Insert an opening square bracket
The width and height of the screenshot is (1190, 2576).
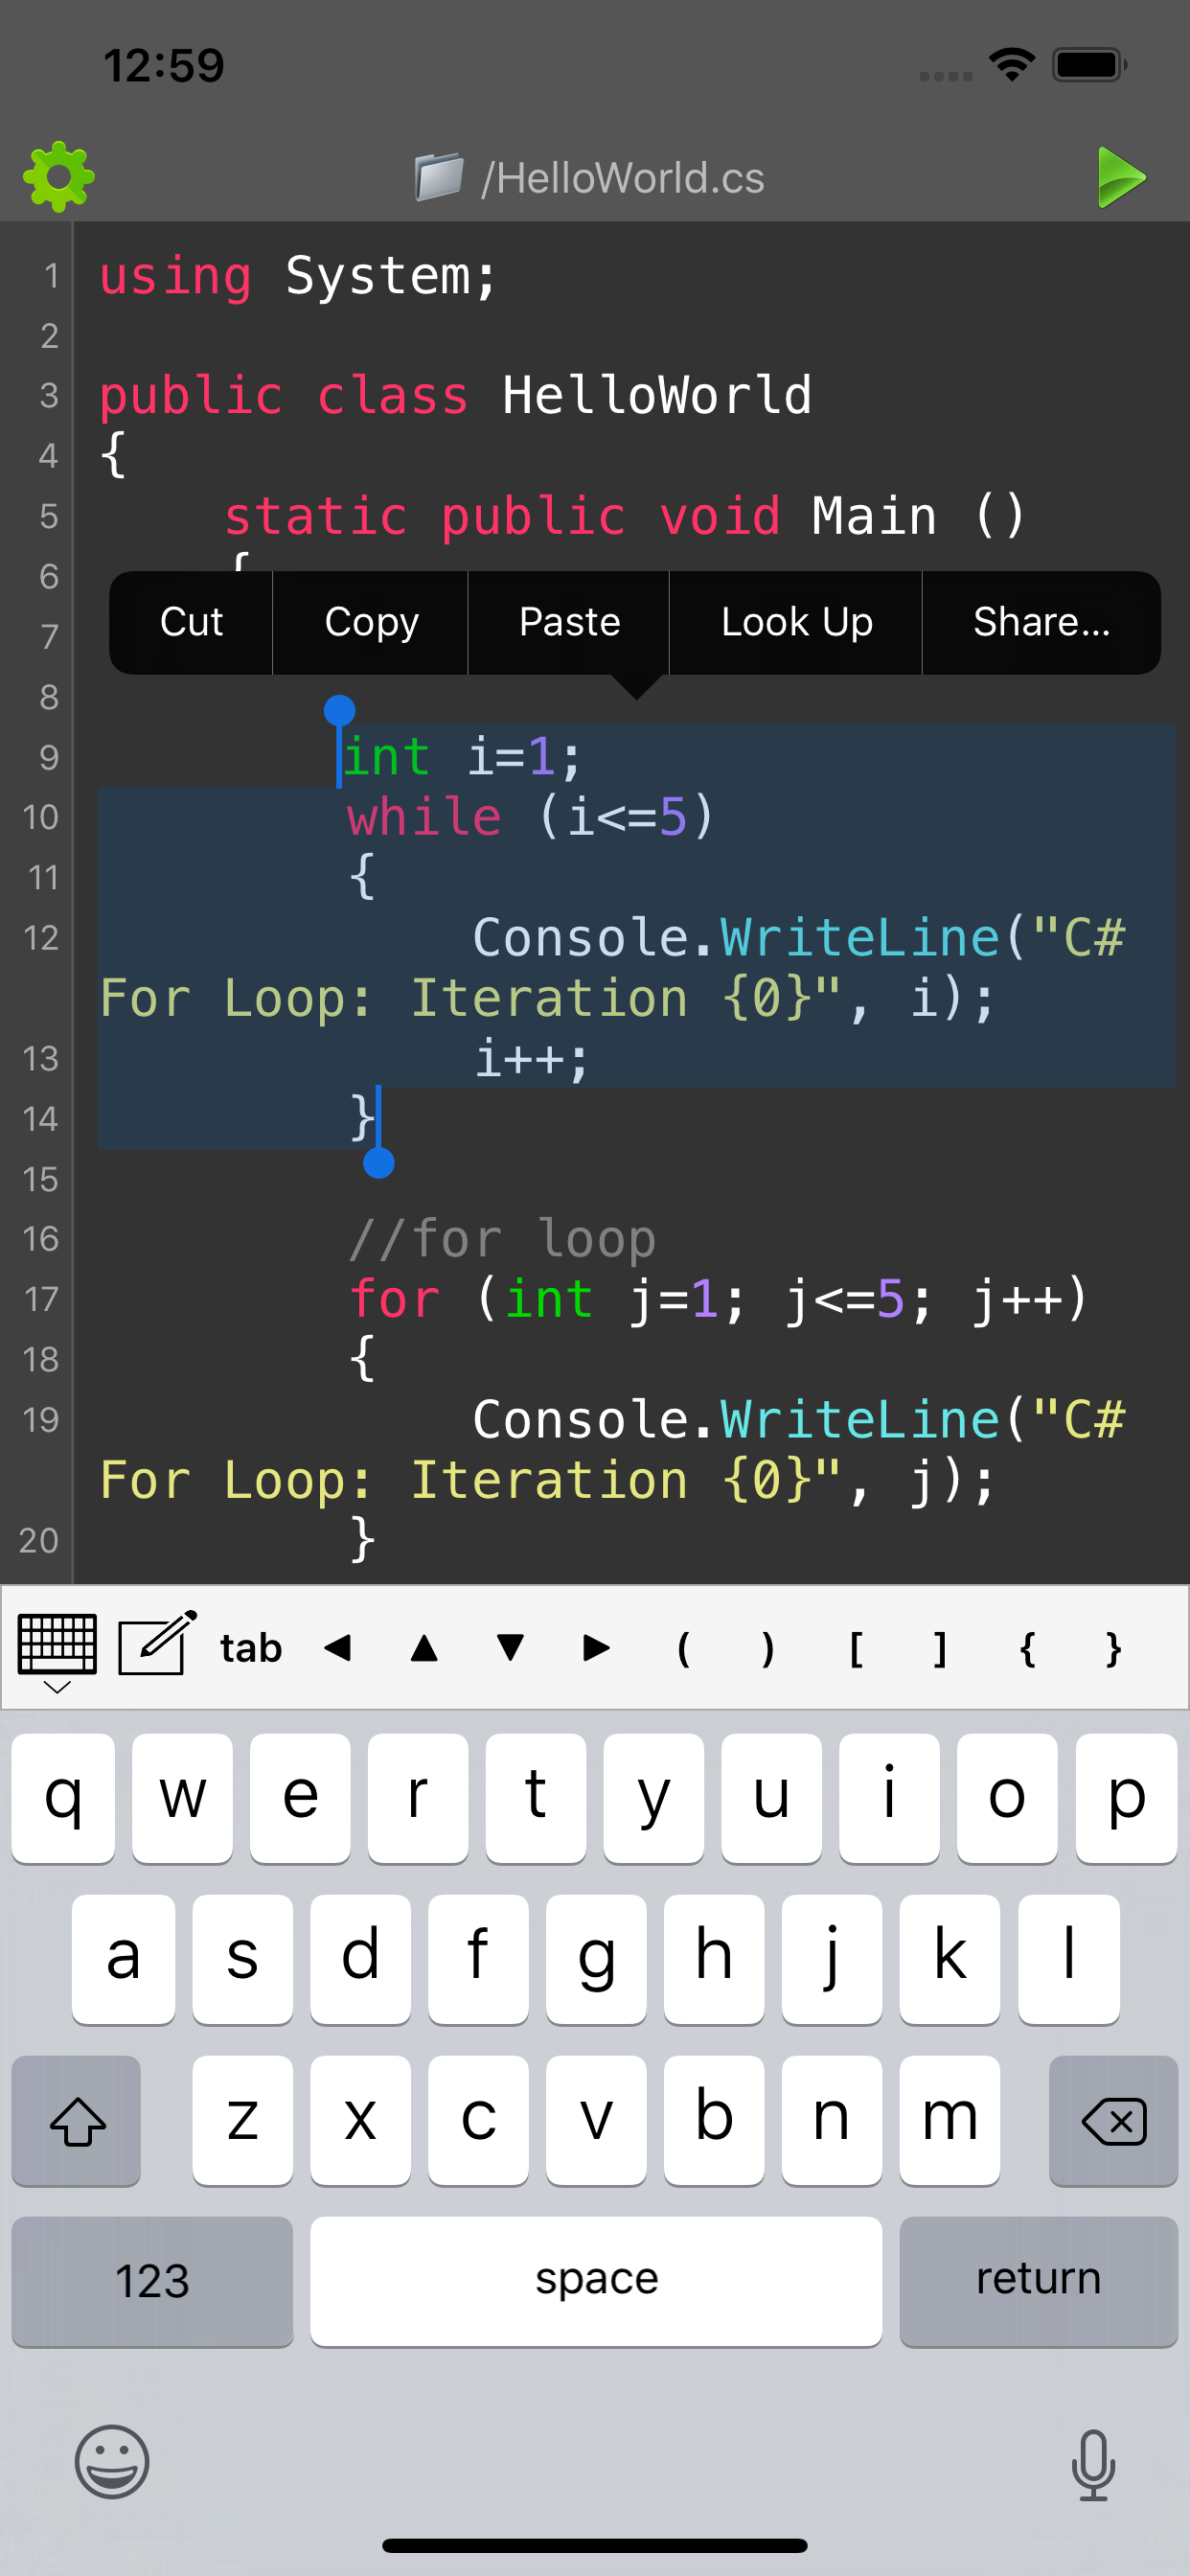tap(856, 1648)
